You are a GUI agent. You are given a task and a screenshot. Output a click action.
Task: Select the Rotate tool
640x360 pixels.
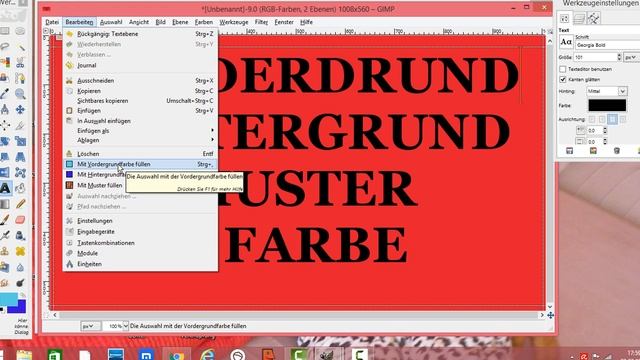4,141
